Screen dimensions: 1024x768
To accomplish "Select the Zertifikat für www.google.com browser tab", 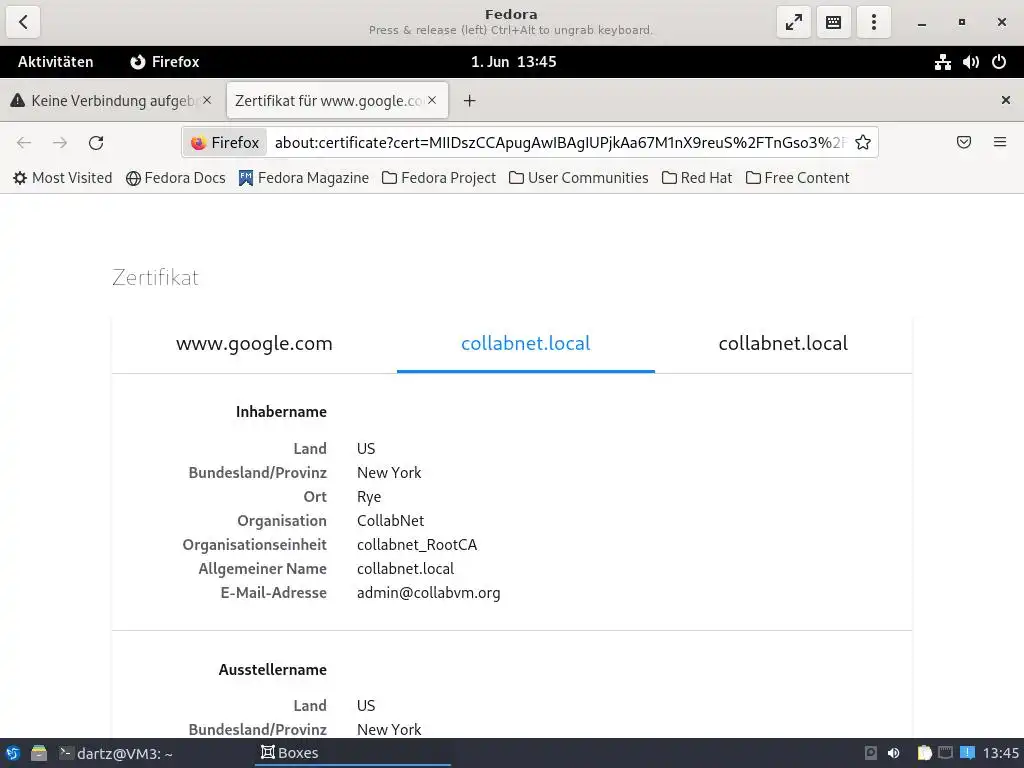I will [x=337, y=101].
